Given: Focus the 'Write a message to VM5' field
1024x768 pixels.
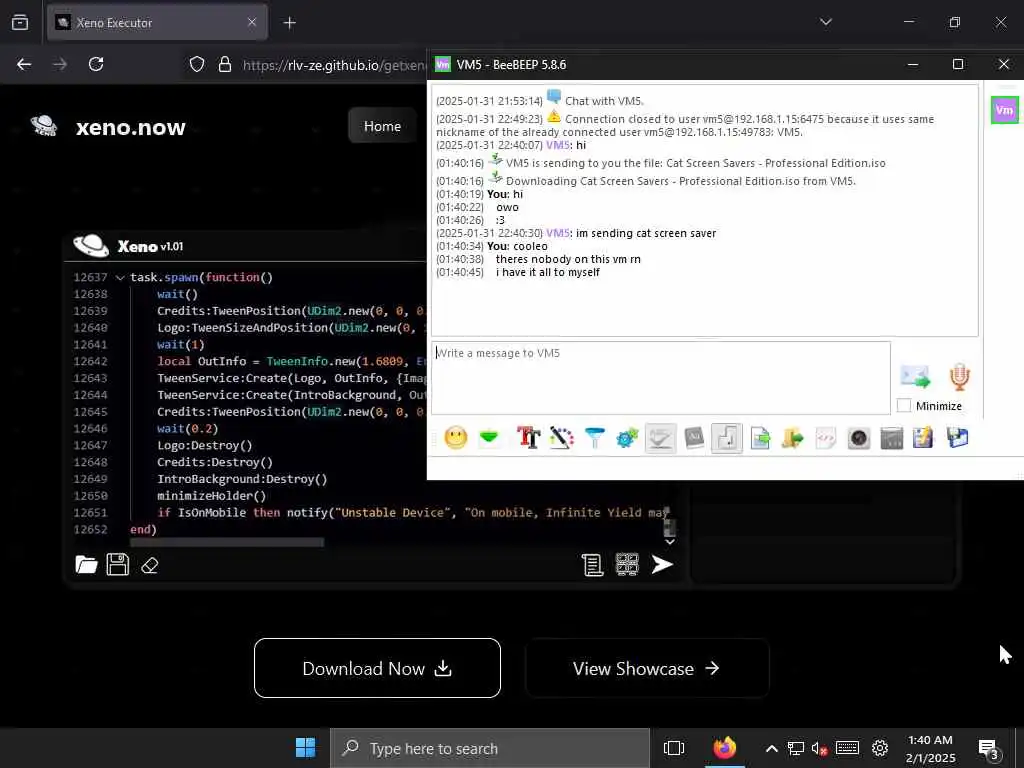Looking at the screenshot, I should 660,377.
